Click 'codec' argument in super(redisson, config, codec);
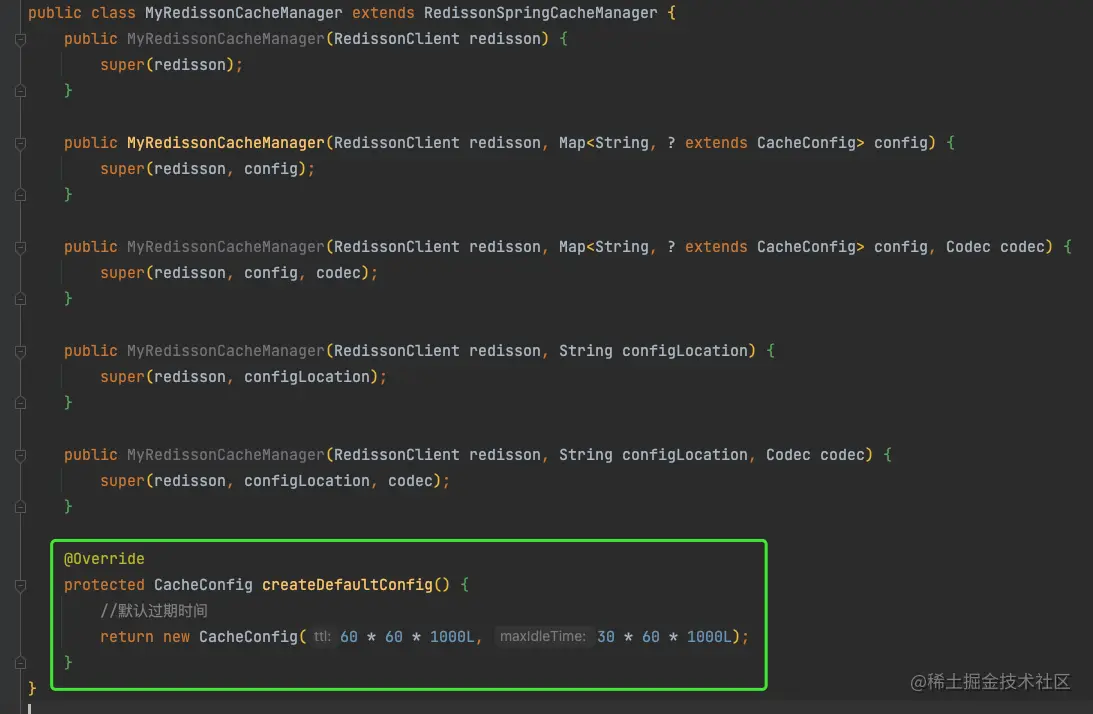 click(x=338, y=273)
